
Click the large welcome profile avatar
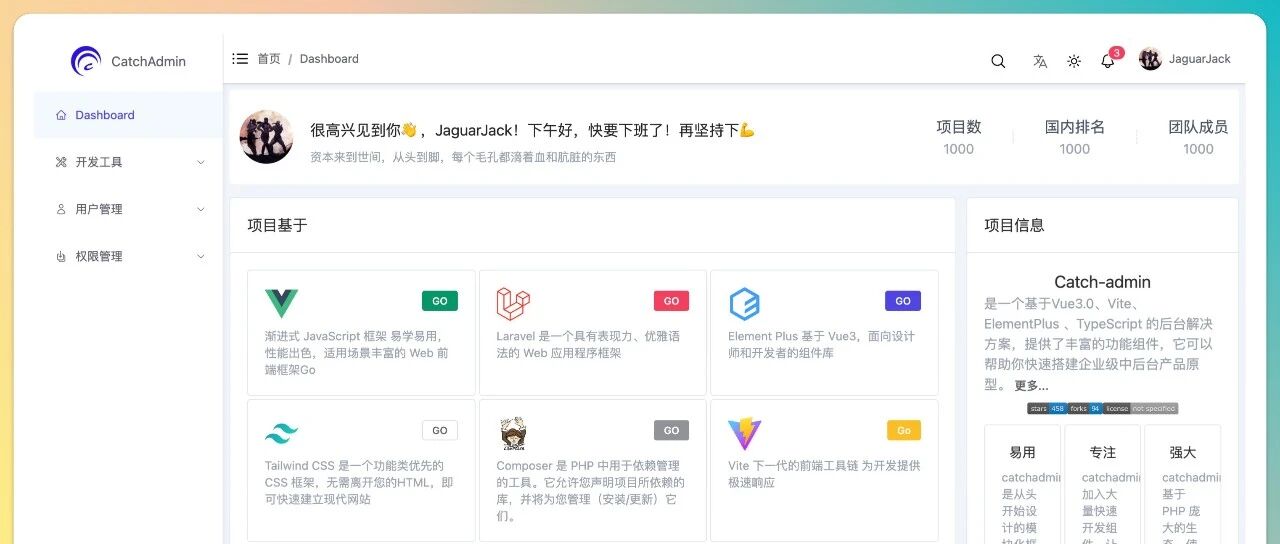pos(266,137)
